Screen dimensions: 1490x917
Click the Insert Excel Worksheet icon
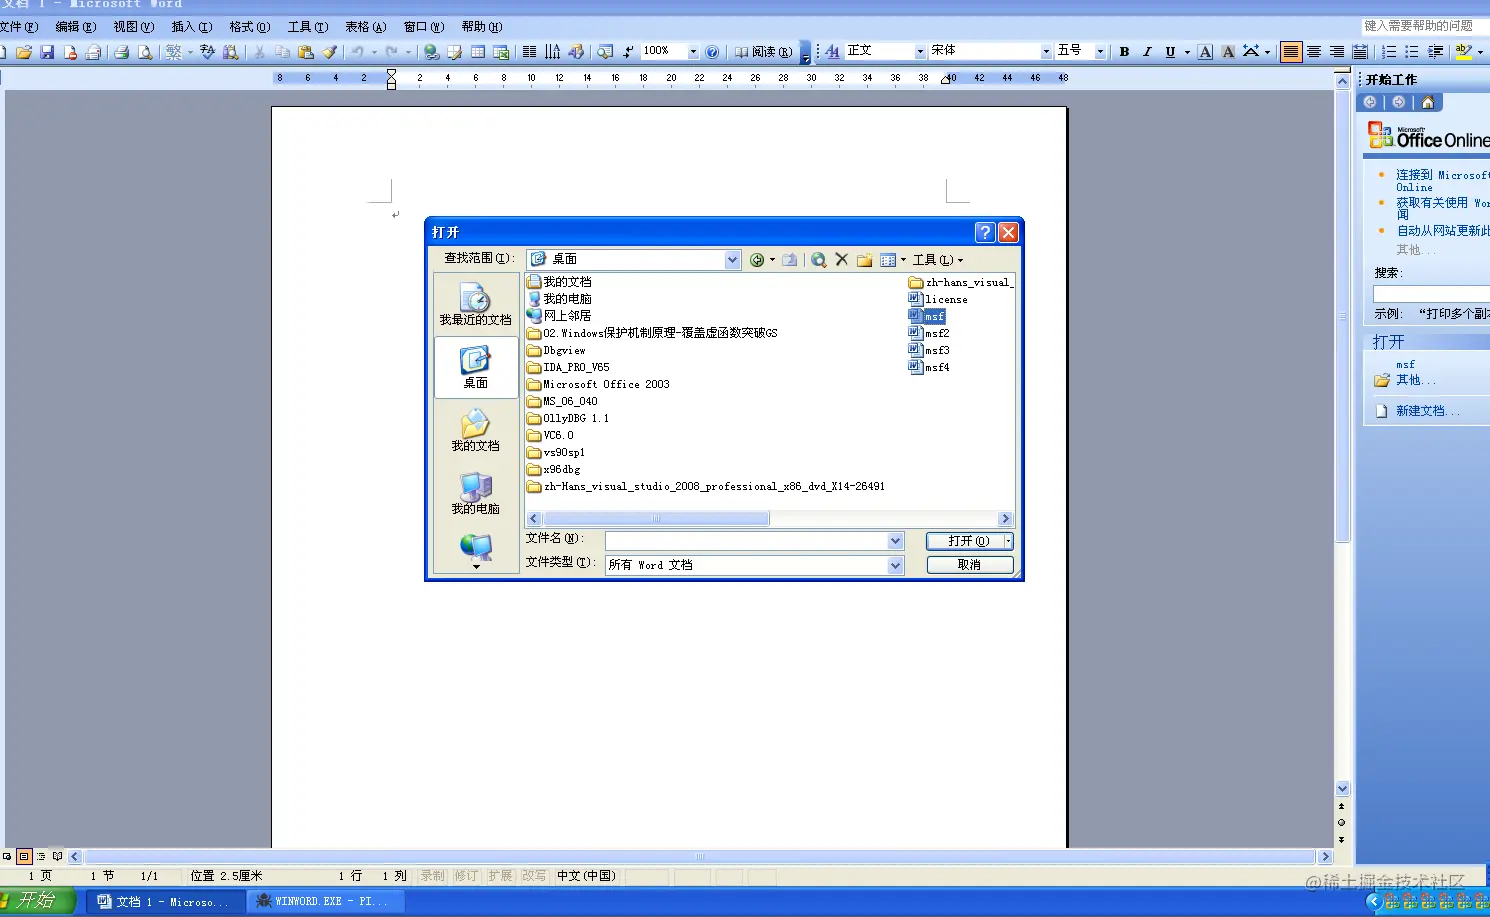coord(501,52)
